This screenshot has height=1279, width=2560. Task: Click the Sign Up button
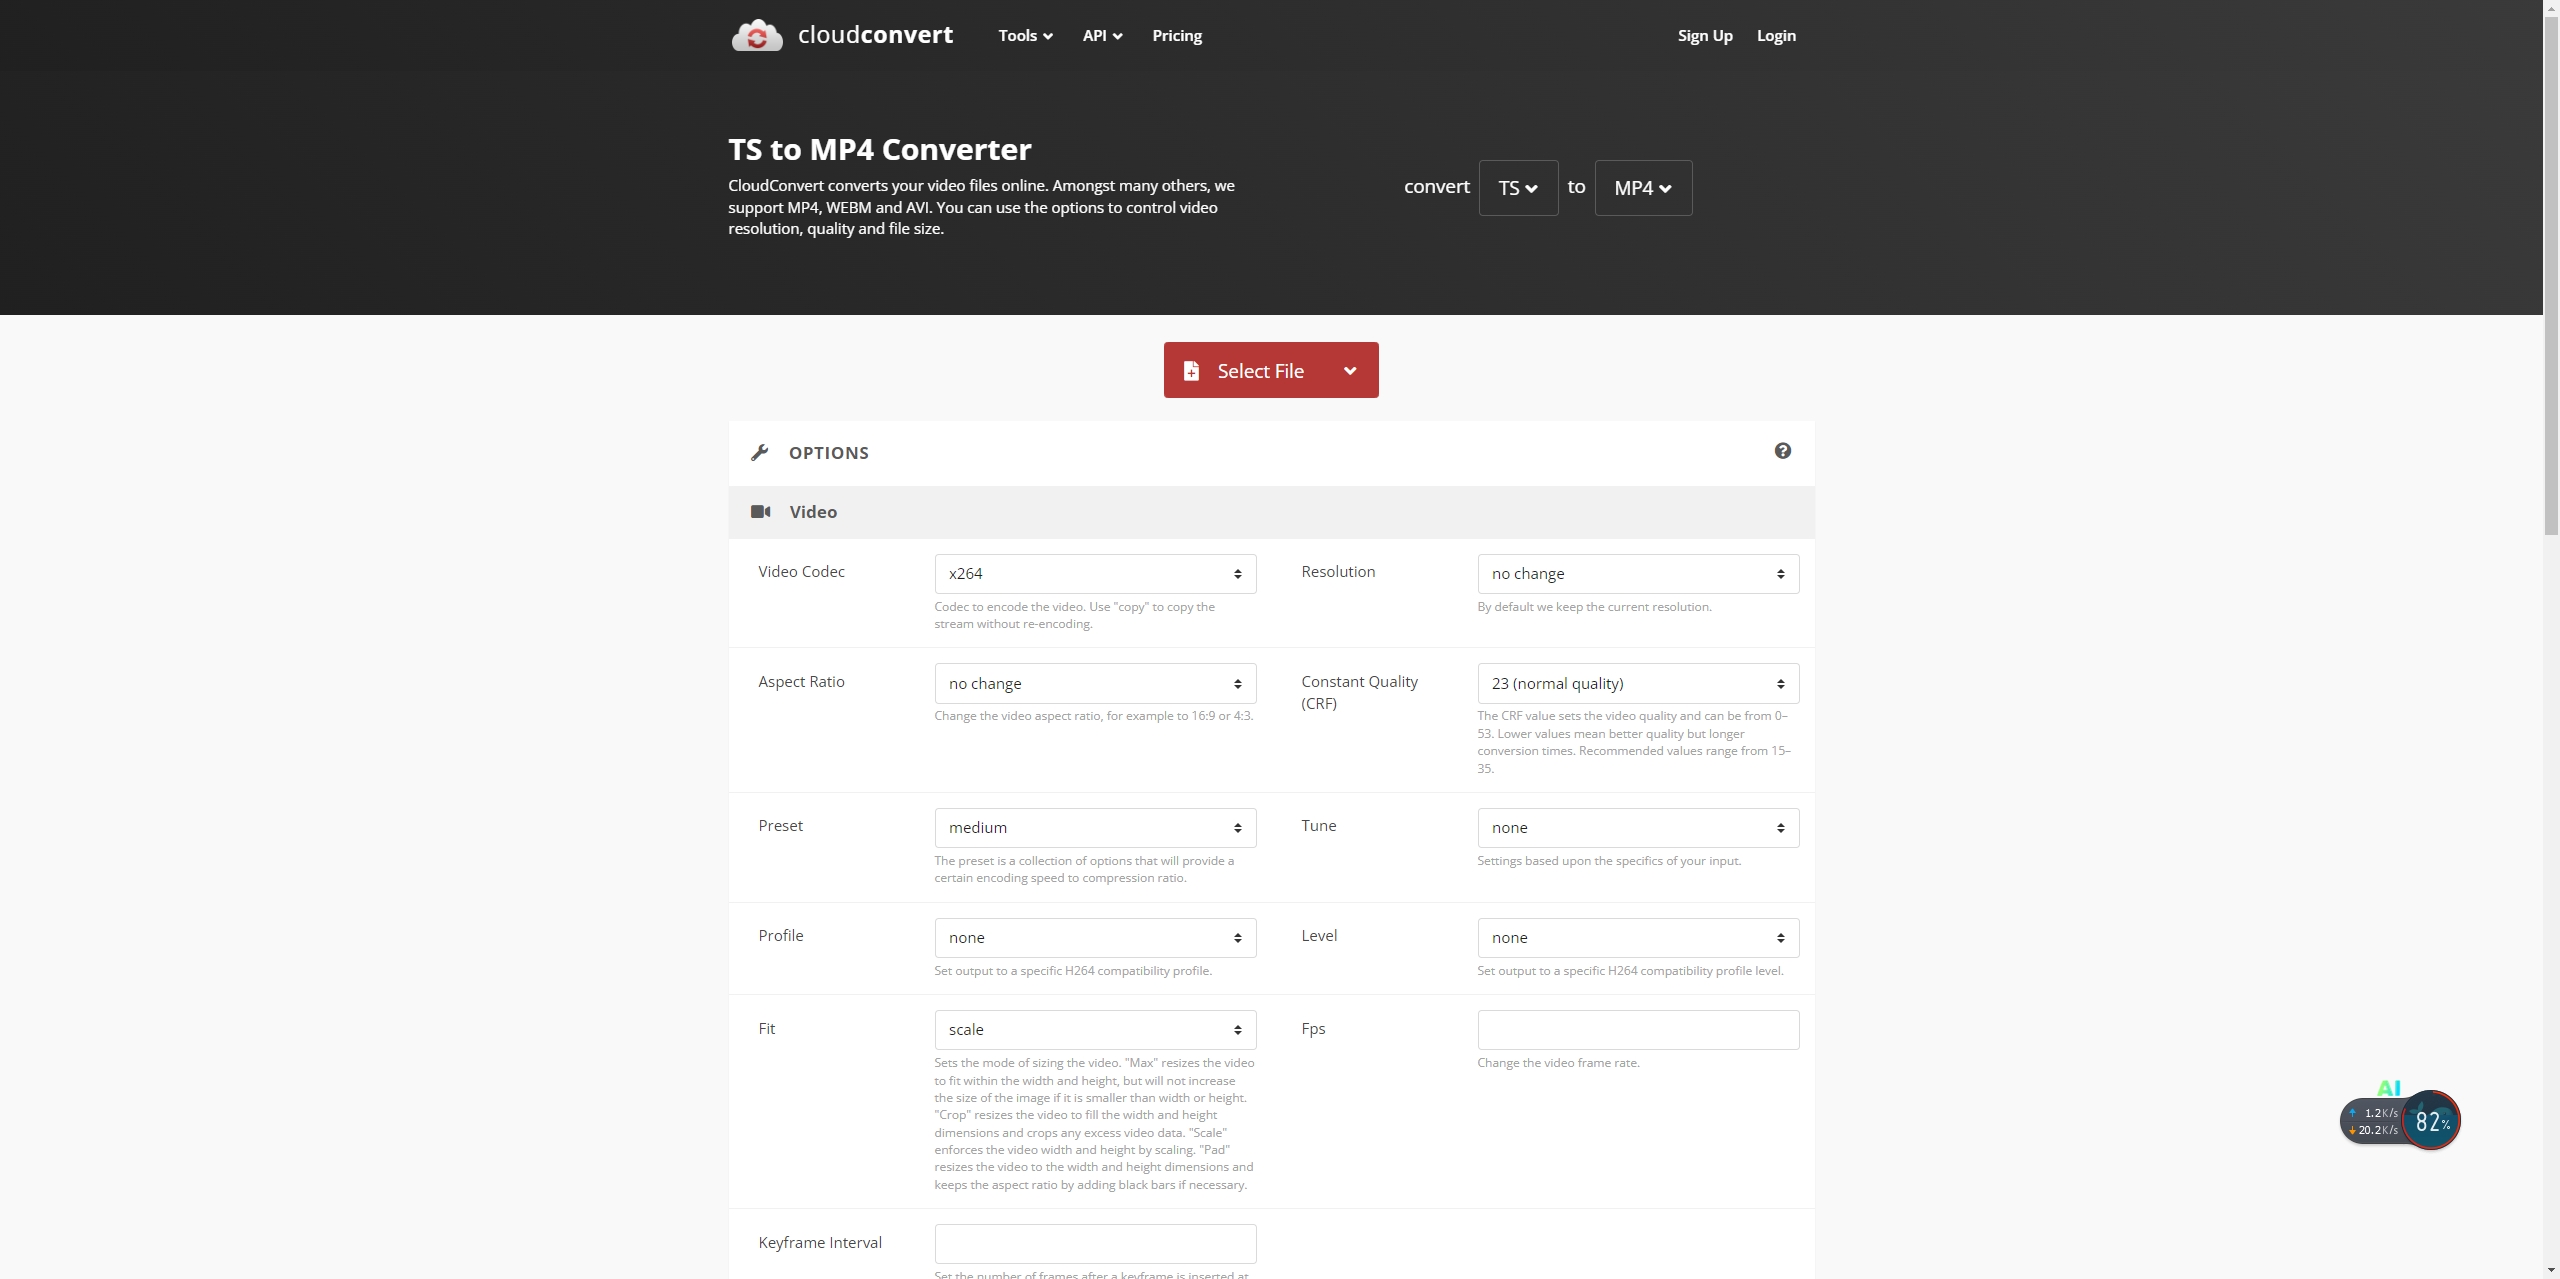pyautogui.click(x=1704, y=34)
